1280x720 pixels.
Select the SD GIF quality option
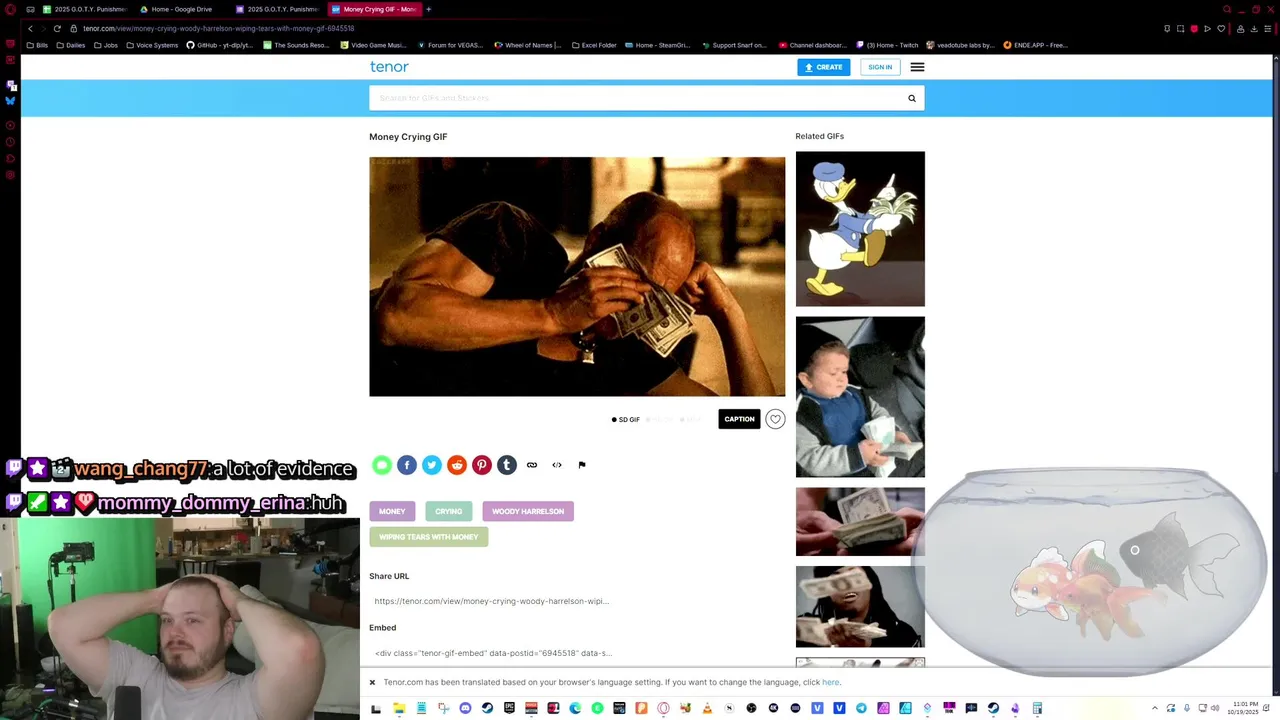point(626,420)
